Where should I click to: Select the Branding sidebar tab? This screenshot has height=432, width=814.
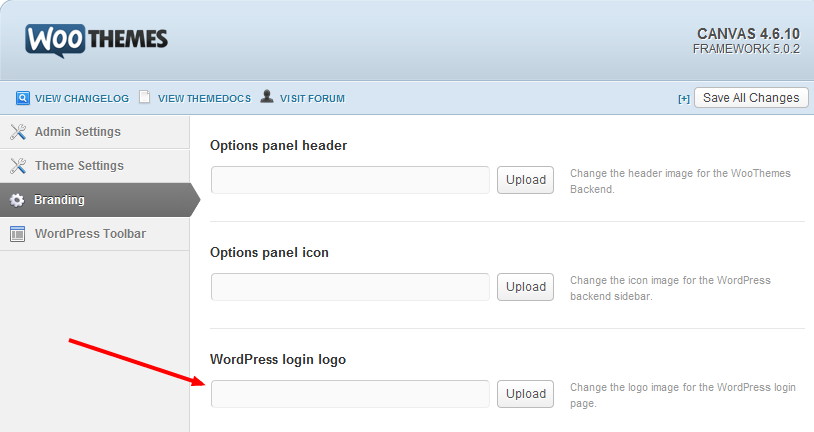[60, 200]
